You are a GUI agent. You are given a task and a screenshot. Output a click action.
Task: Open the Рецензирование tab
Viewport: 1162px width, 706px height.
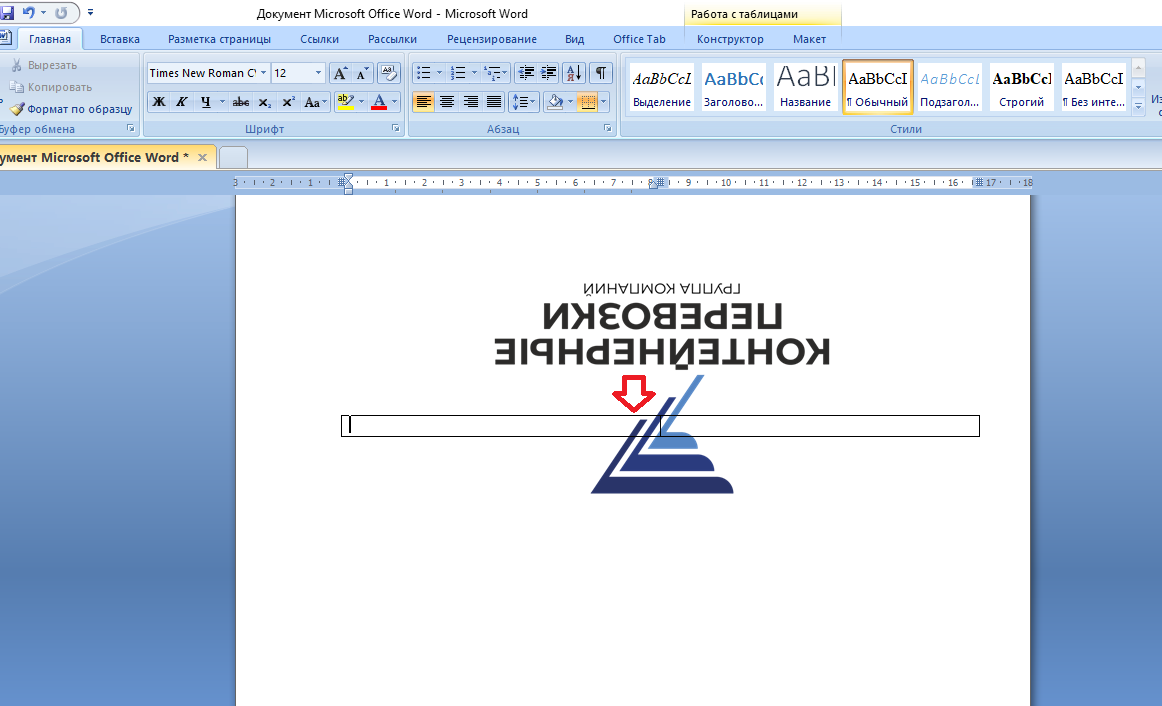click(x=491, y=39)
